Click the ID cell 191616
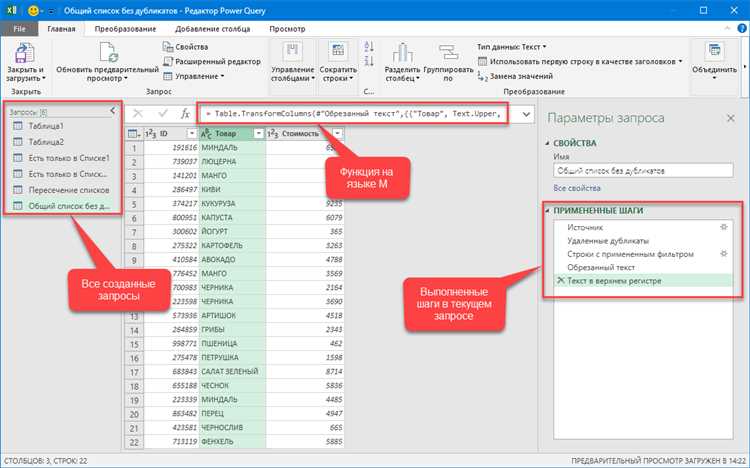 point(171,147)
